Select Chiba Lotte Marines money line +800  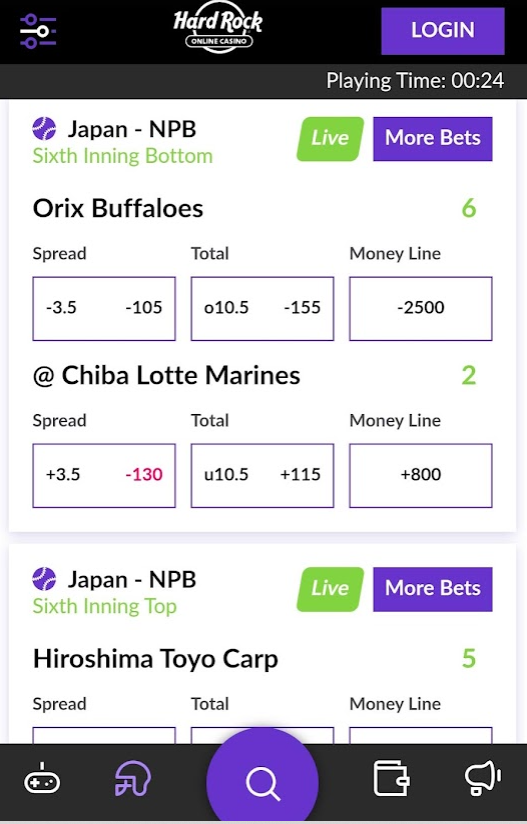421,476
